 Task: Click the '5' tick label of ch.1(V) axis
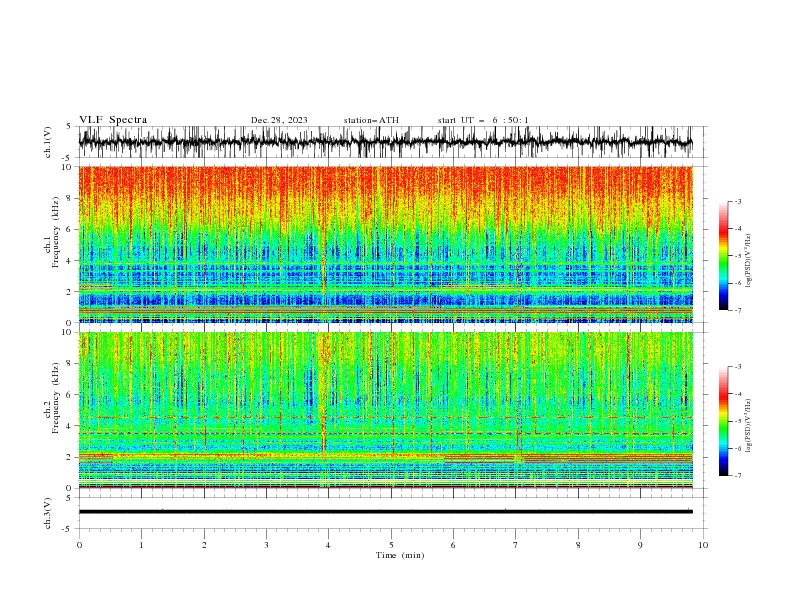coord(68,126)
